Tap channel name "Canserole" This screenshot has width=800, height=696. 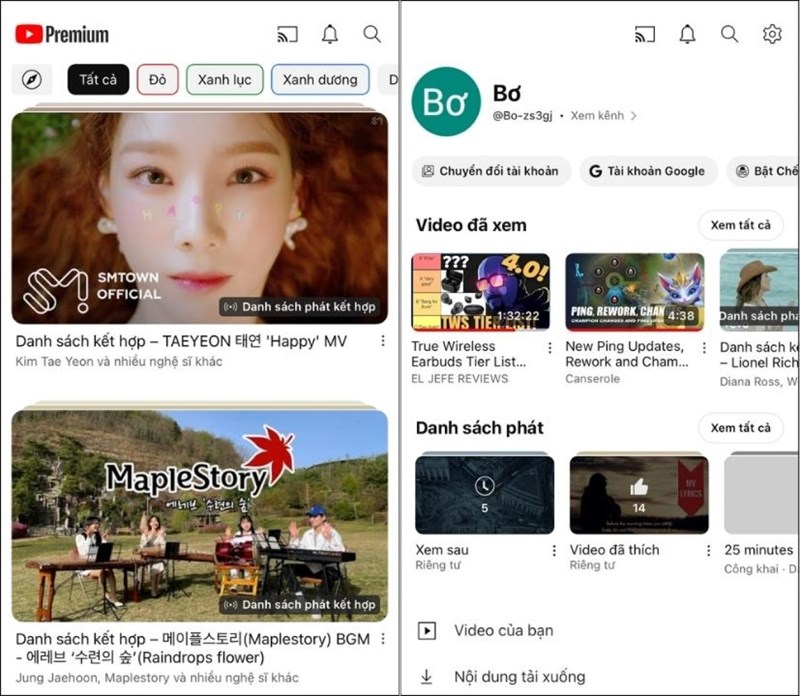coord(592,379)
